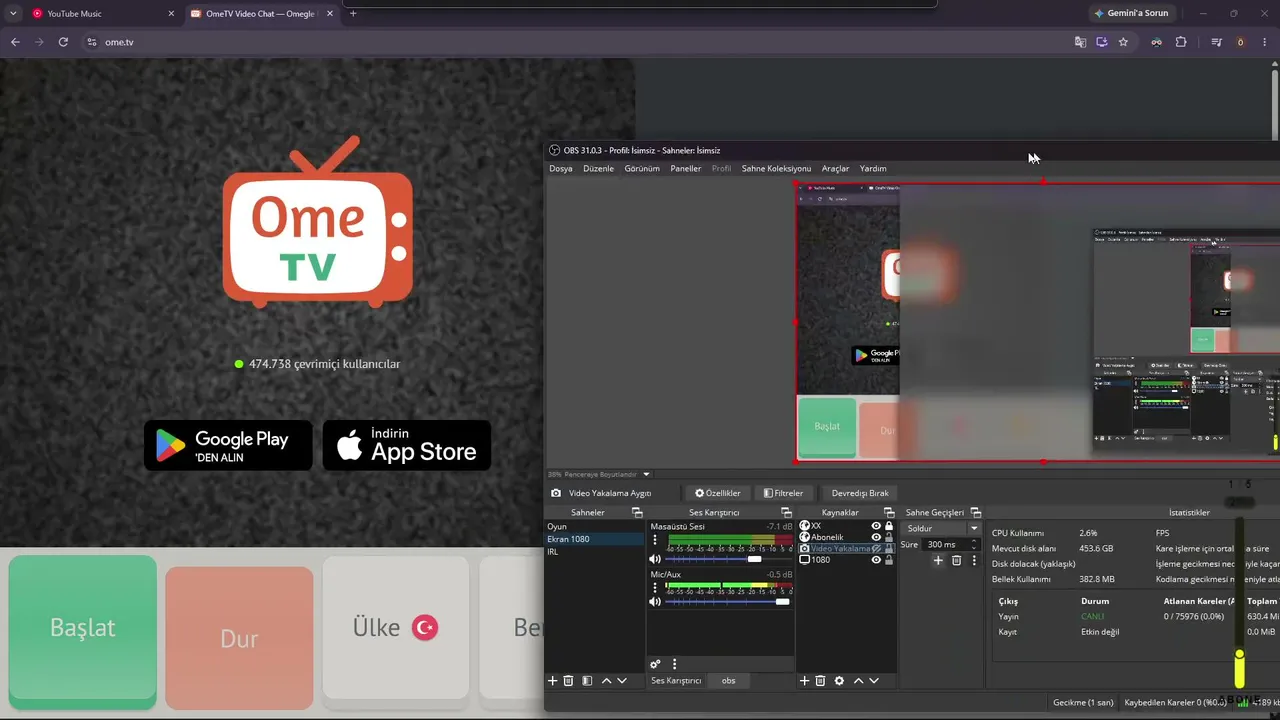Switch to YouTube Music browser tab
The height and width of the screenshot is (720, 1280).
click(104, 14)
